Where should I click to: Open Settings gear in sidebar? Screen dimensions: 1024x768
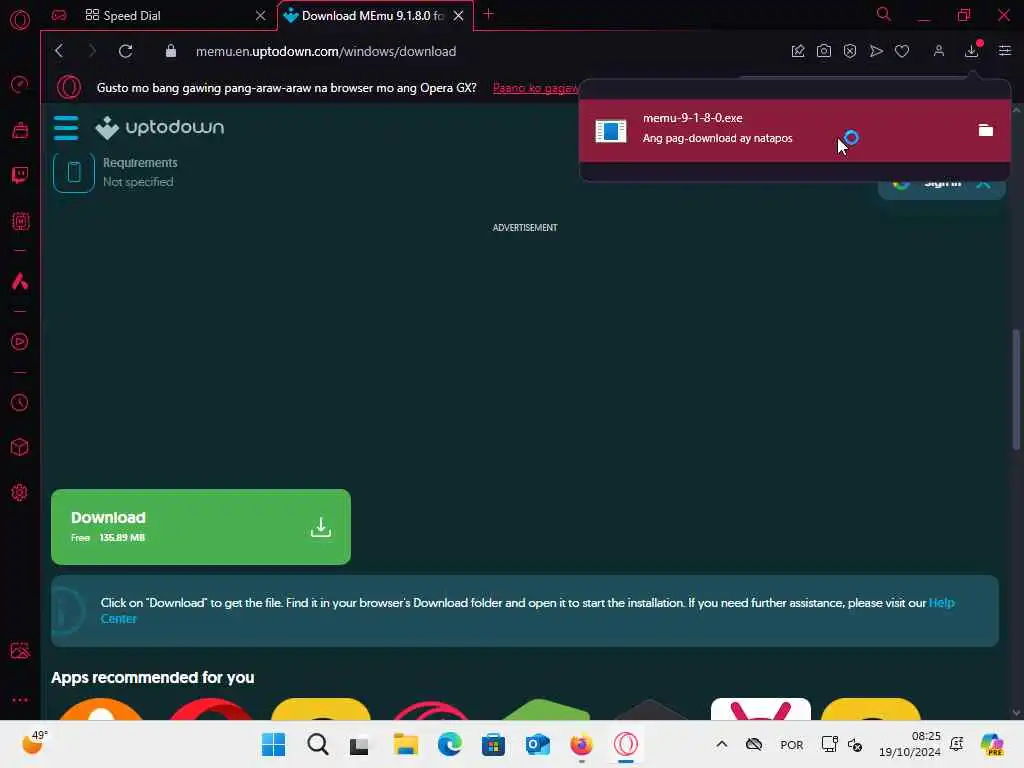pos(20,492)
